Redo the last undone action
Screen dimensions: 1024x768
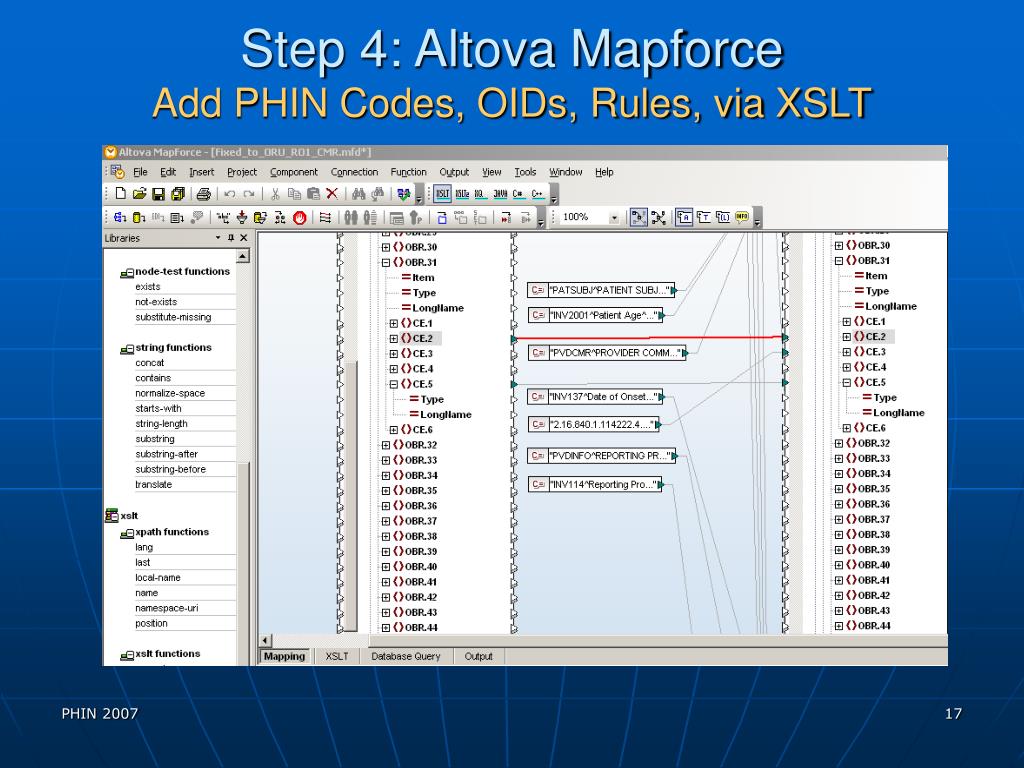pos(249,193)
